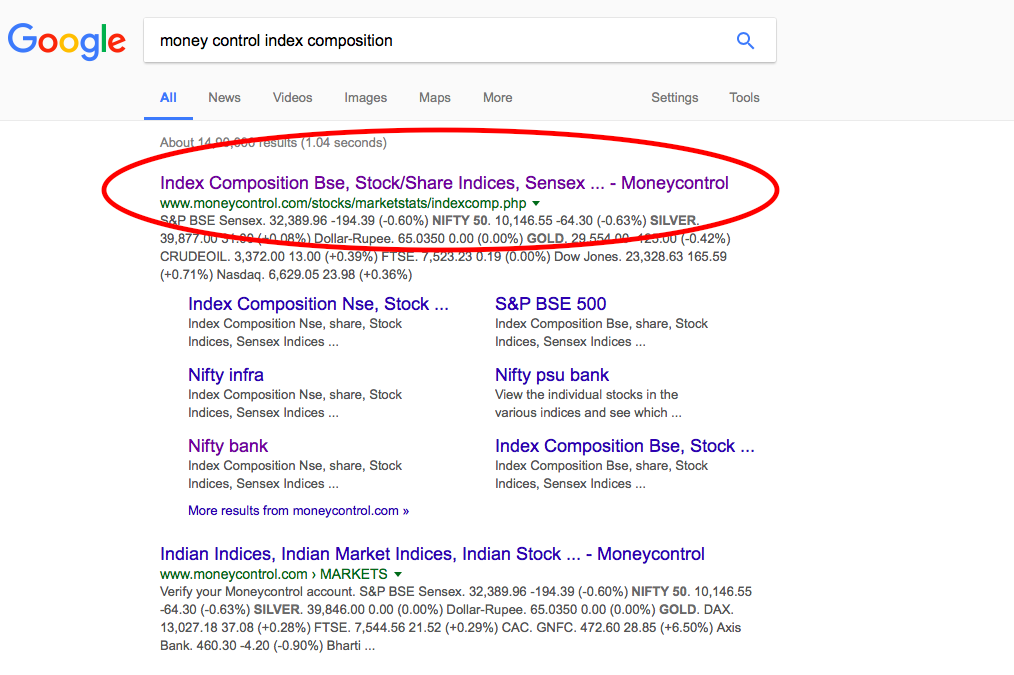Click the 'Verify your Moneycontrol account' snippet text
This screenshot has height=675, width=1014.
(256, 592)
